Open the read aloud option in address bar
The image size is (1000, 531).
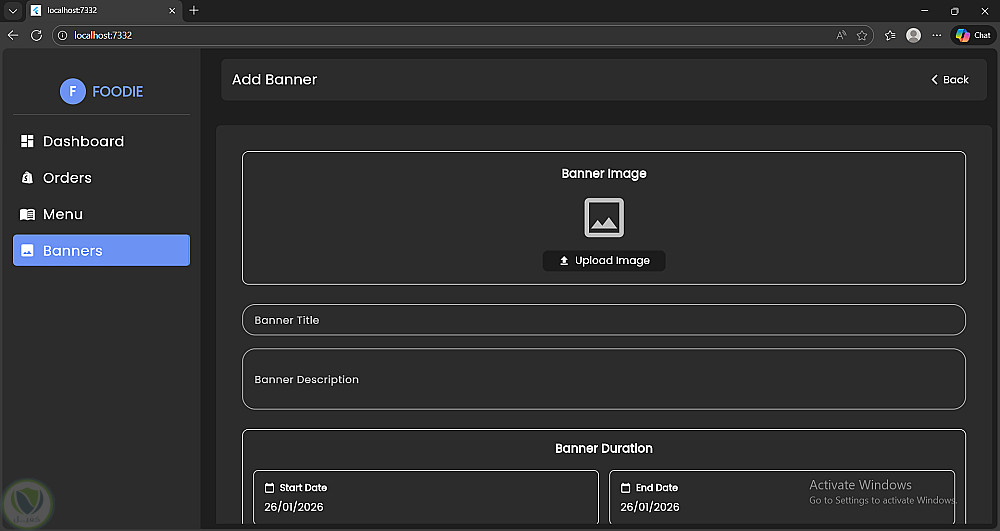[841, 35]
